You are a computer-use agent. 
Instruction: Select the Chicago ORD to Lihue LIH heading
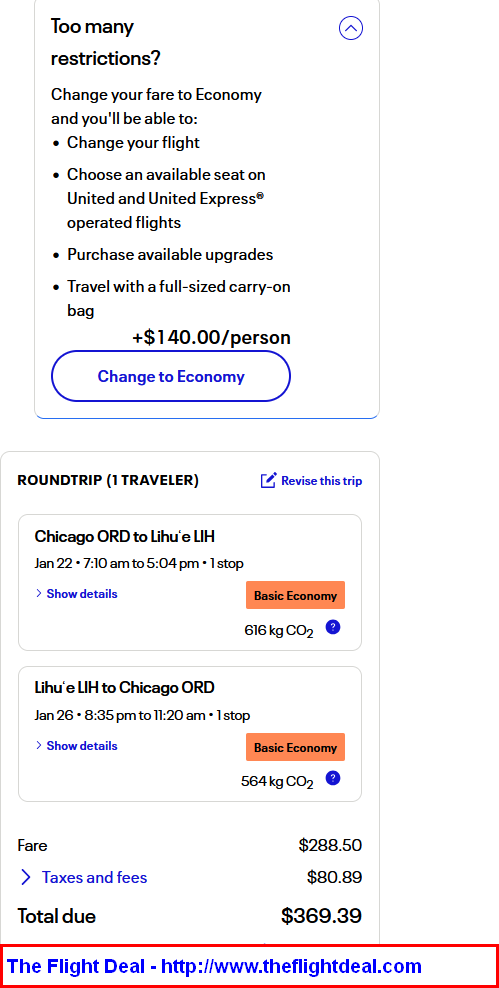(x=125, y=536)
